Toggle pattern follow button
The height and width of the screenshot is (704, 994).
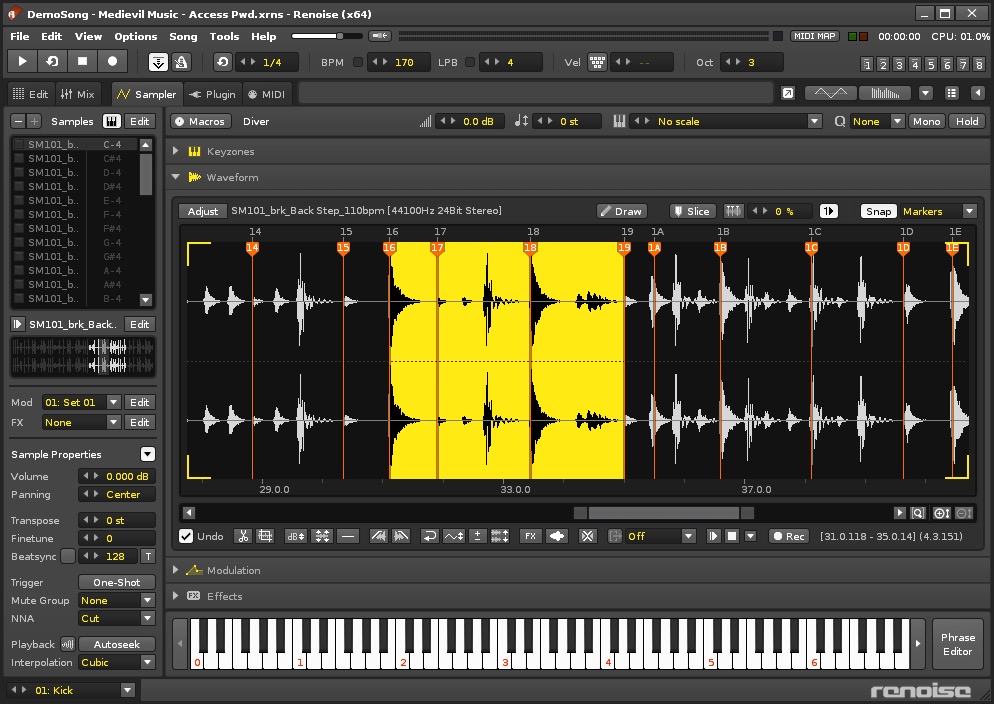(158, 62)
